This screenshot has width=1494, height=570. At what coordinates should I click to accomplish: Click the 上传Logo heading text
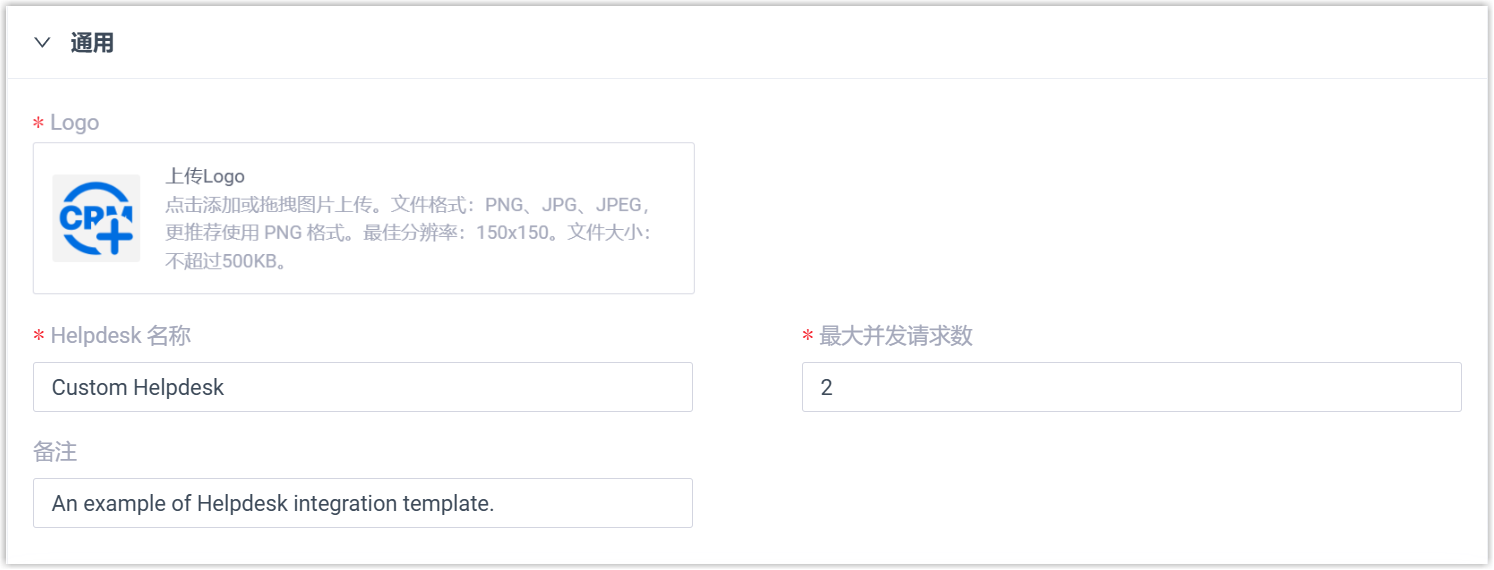click(205, 177)
